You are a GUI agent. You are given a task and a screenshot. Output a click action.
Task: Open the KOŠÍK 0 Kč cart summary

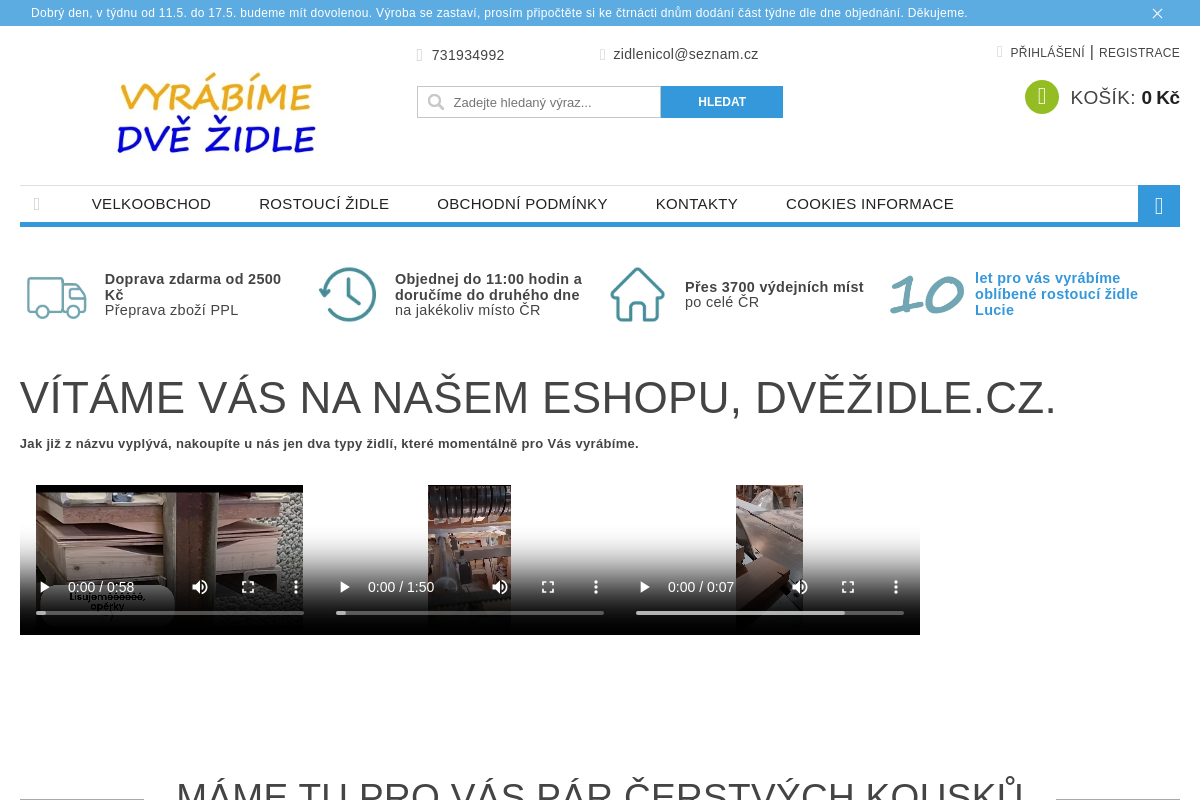click(1125, 98)
